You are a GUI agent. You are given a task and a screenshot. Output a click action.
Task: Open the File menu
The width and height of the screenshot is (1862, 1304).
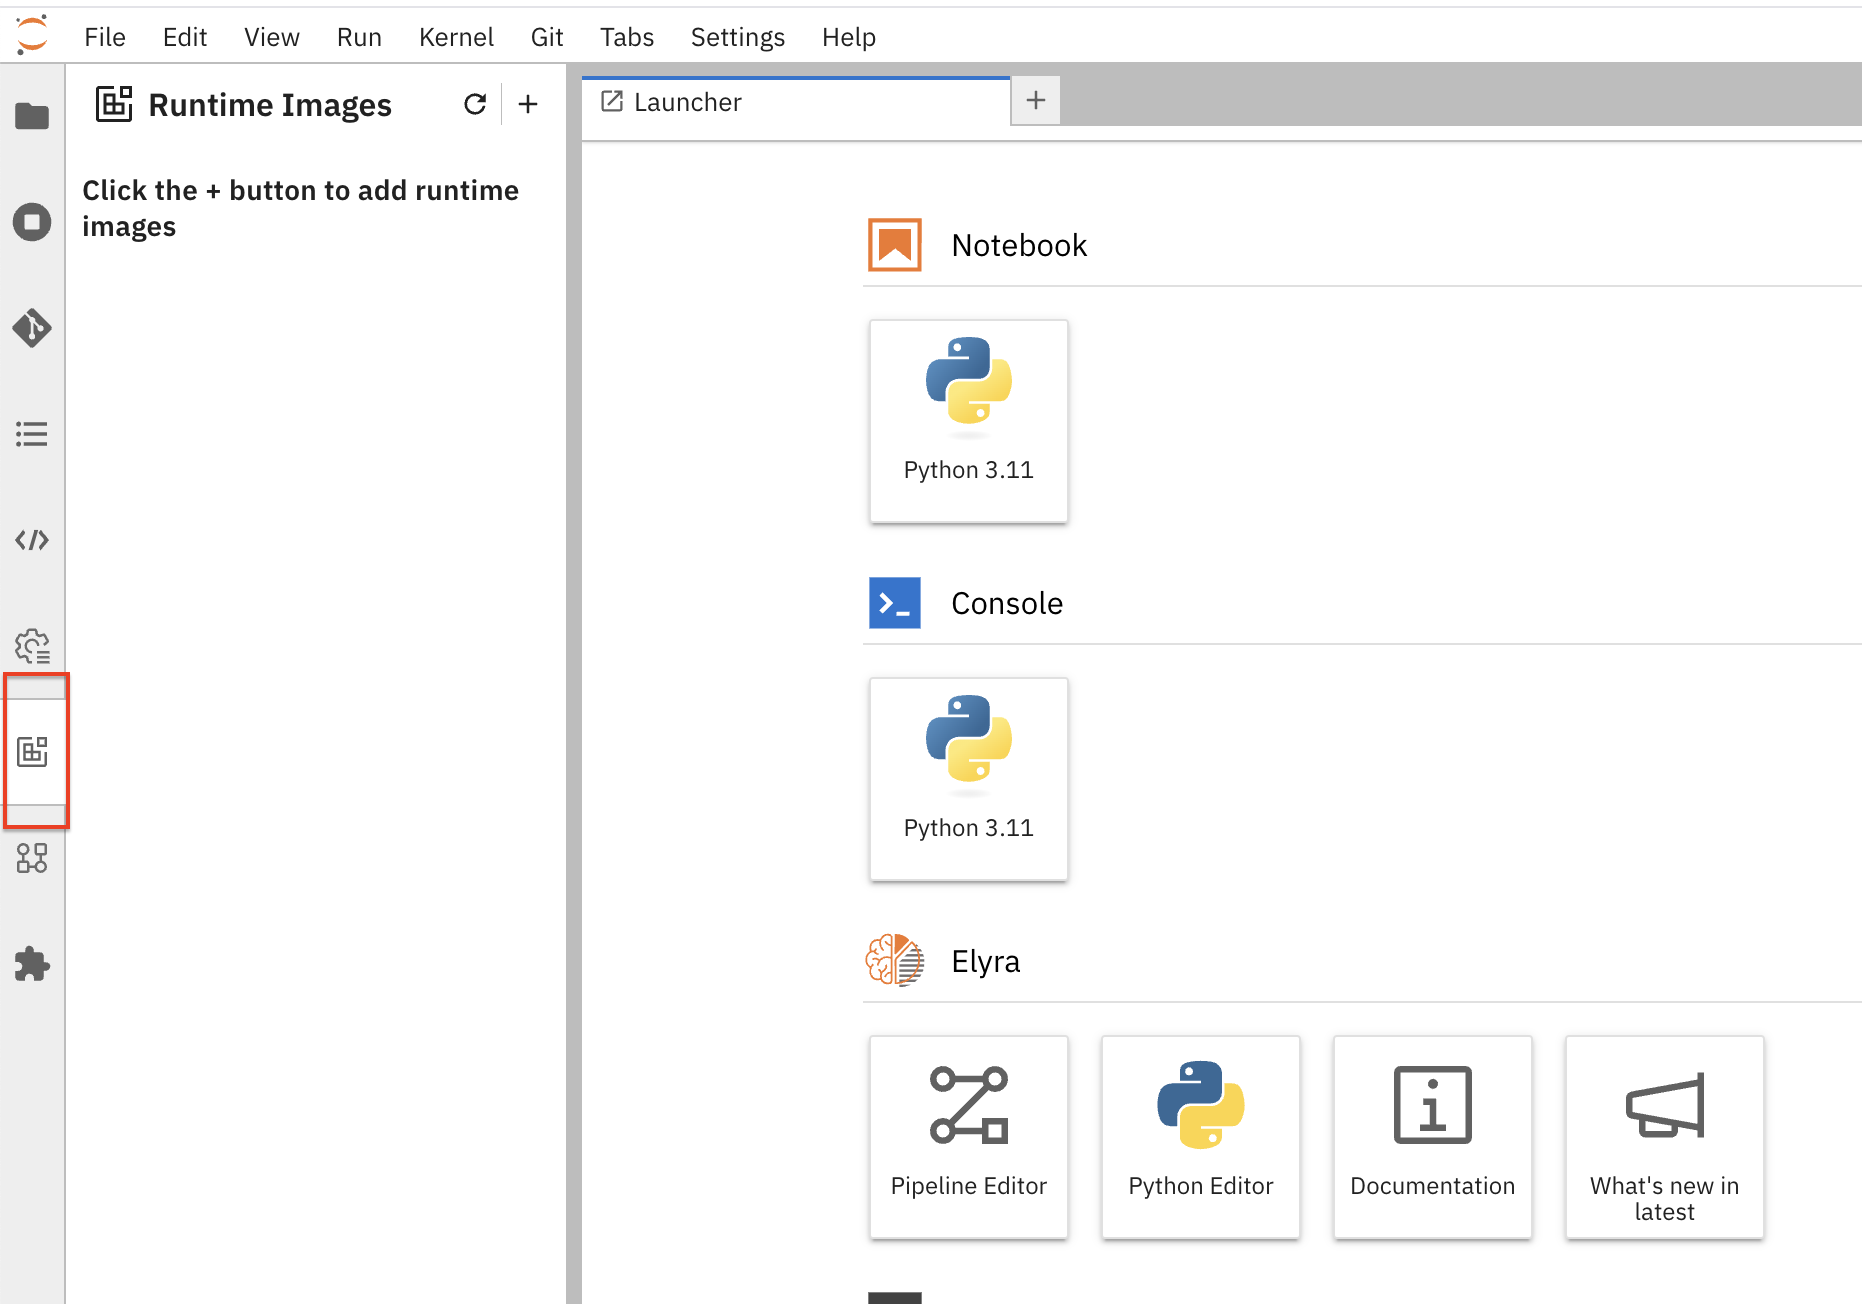pyautogui.click(x=105, y=37)
